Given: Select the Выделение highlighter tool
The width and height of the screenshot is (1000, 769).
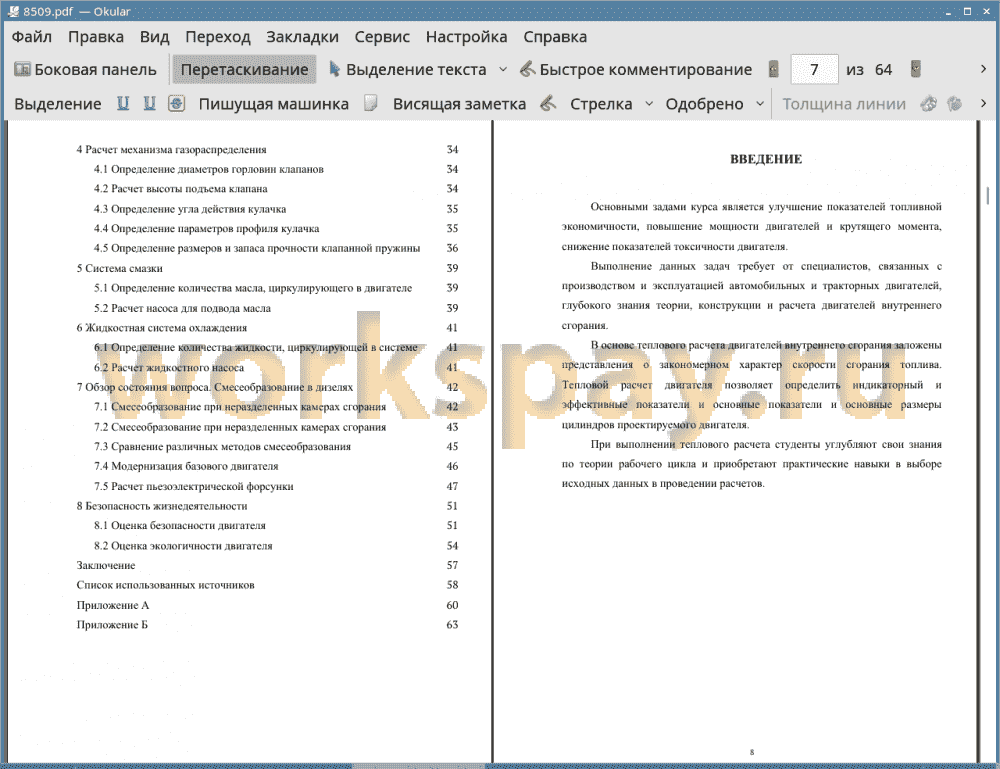Looking at the screenshot, I should [57, 104].
